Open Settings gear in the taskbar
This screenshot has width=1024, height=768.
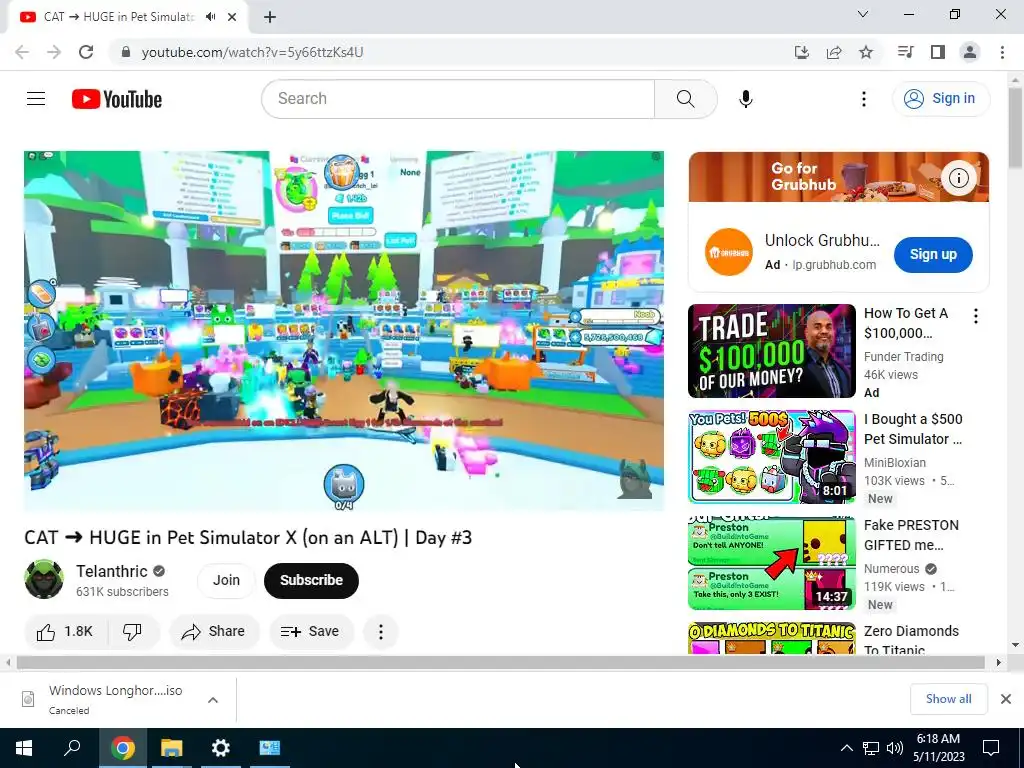pos(221,748)
